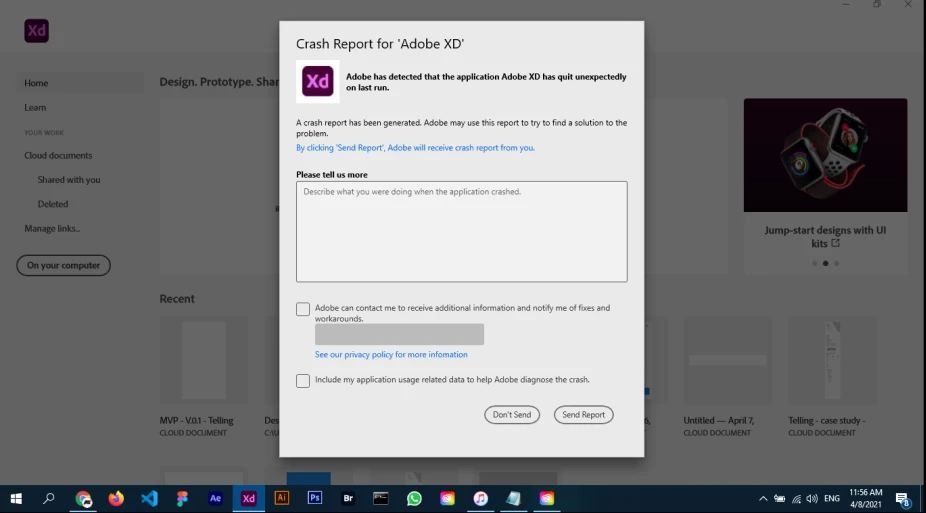The height and width of the screenshot is (513, 926).
Task: Open the taskbar search icon
Action: click(48, 499)
